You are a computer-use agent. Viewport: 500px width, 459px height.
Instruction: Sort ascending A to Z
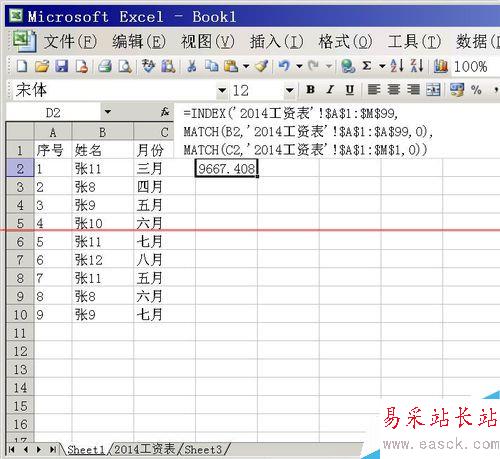point(397,66)
